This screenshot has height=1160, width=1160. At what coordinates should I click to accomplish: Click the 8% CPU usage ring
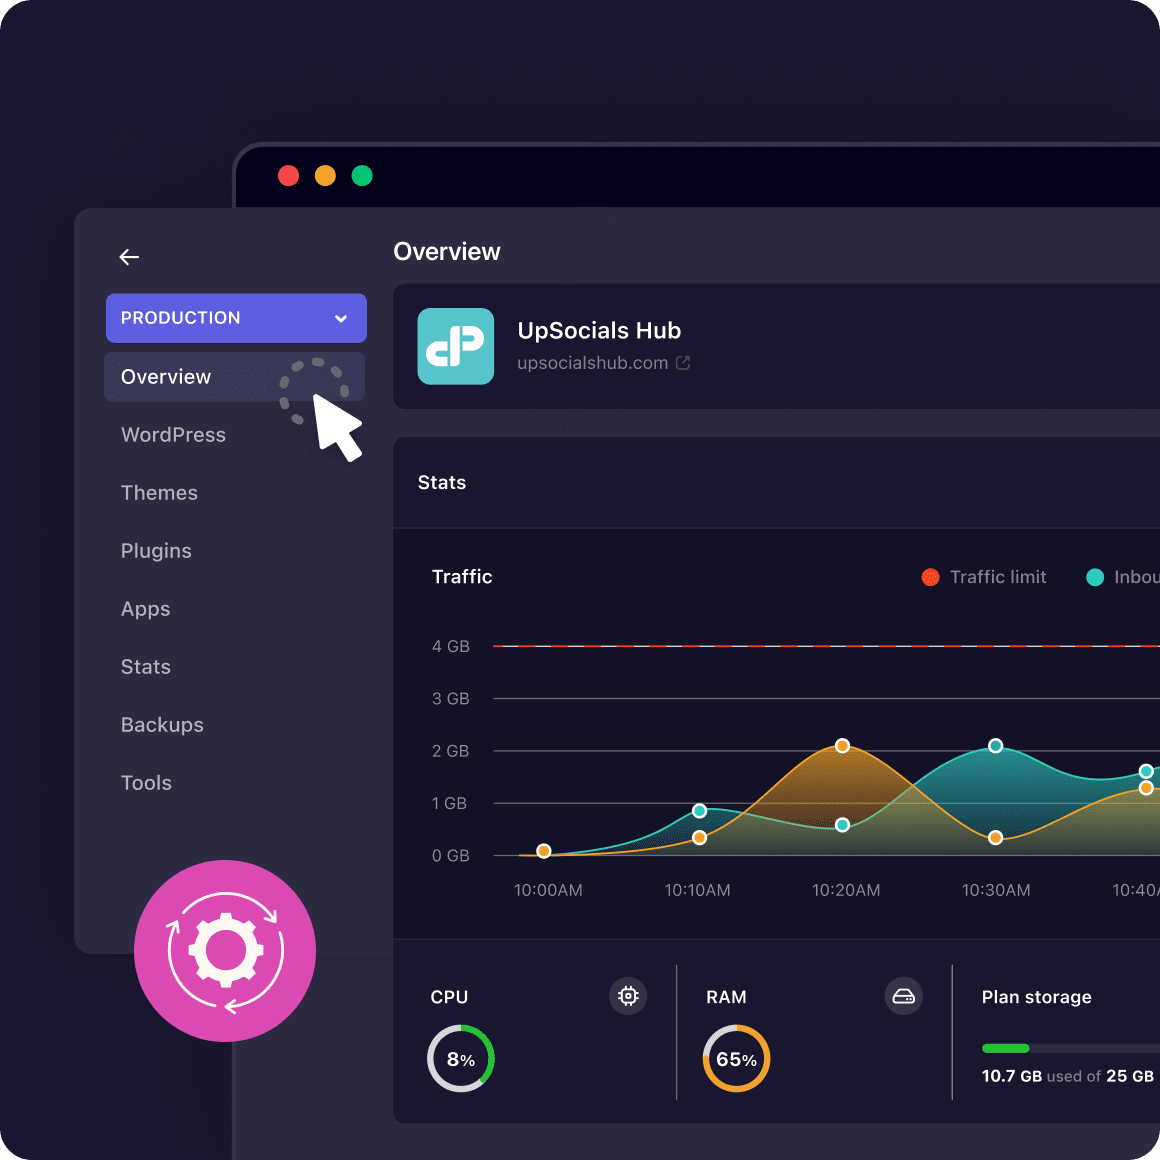[x=461, y=1059]
